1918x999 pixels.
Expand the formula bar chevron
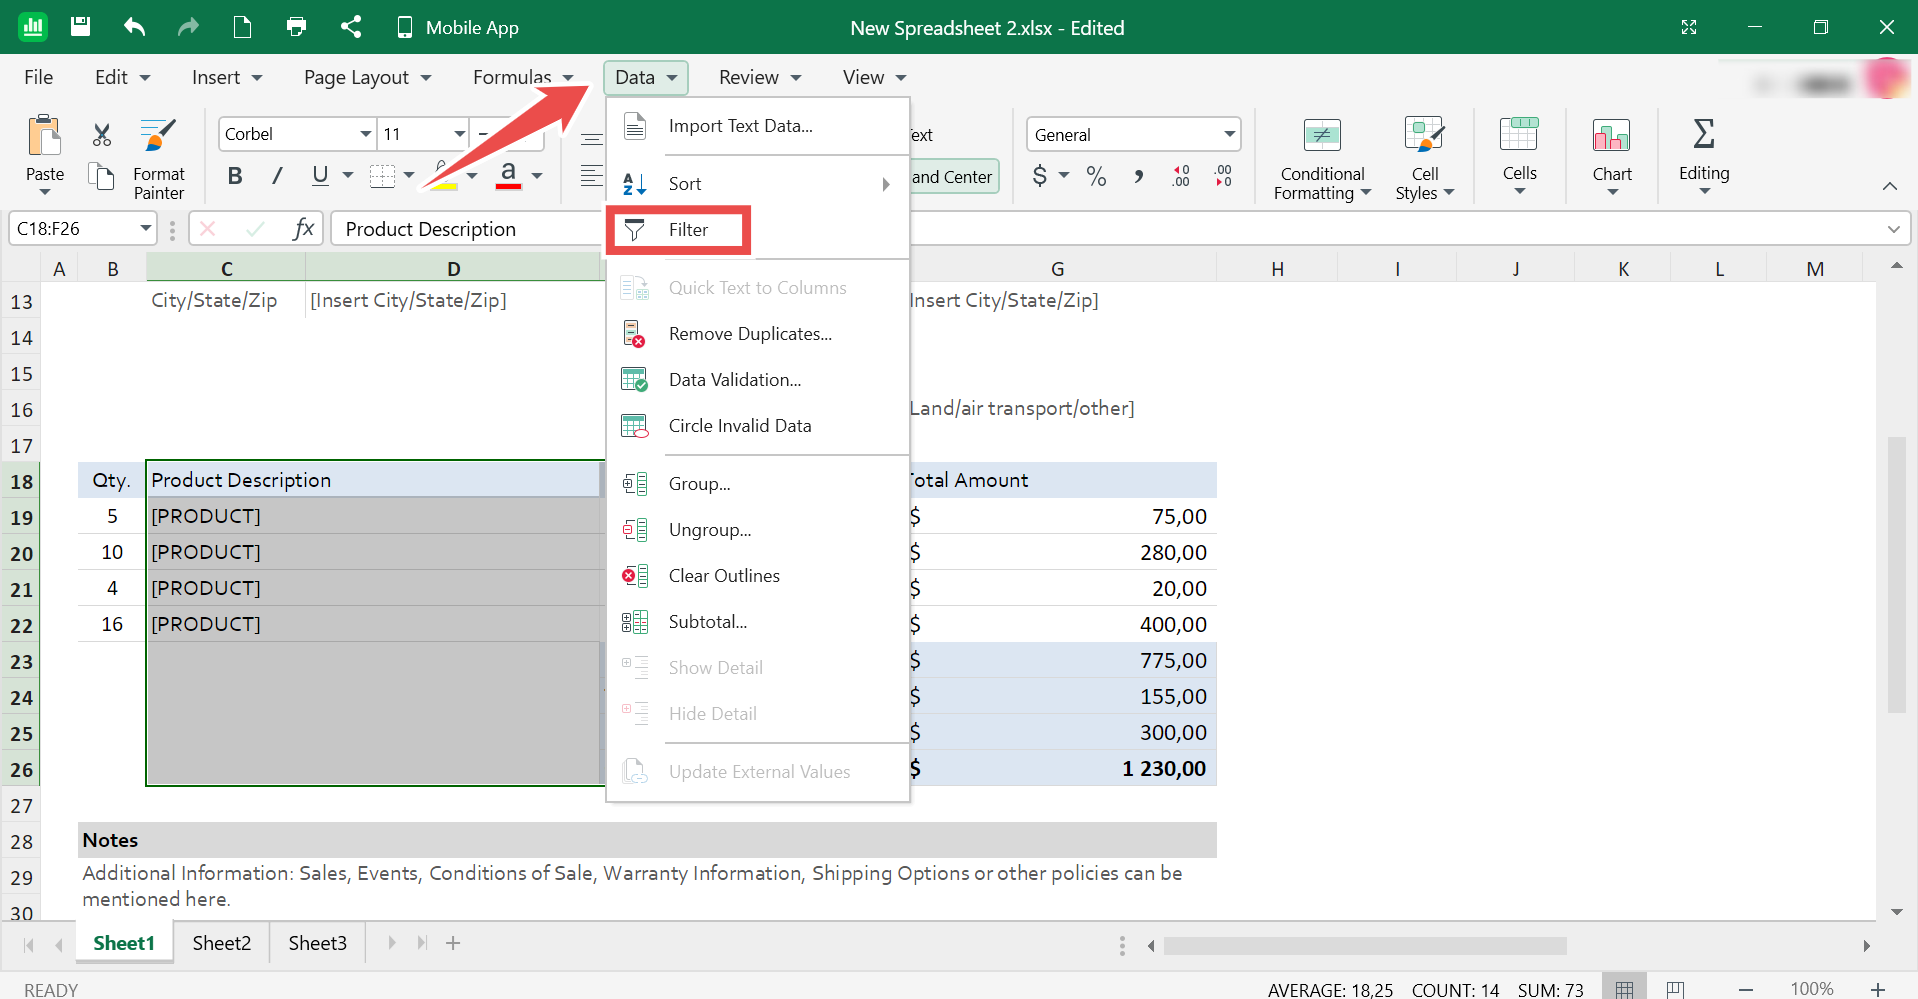pos(1893,229)
